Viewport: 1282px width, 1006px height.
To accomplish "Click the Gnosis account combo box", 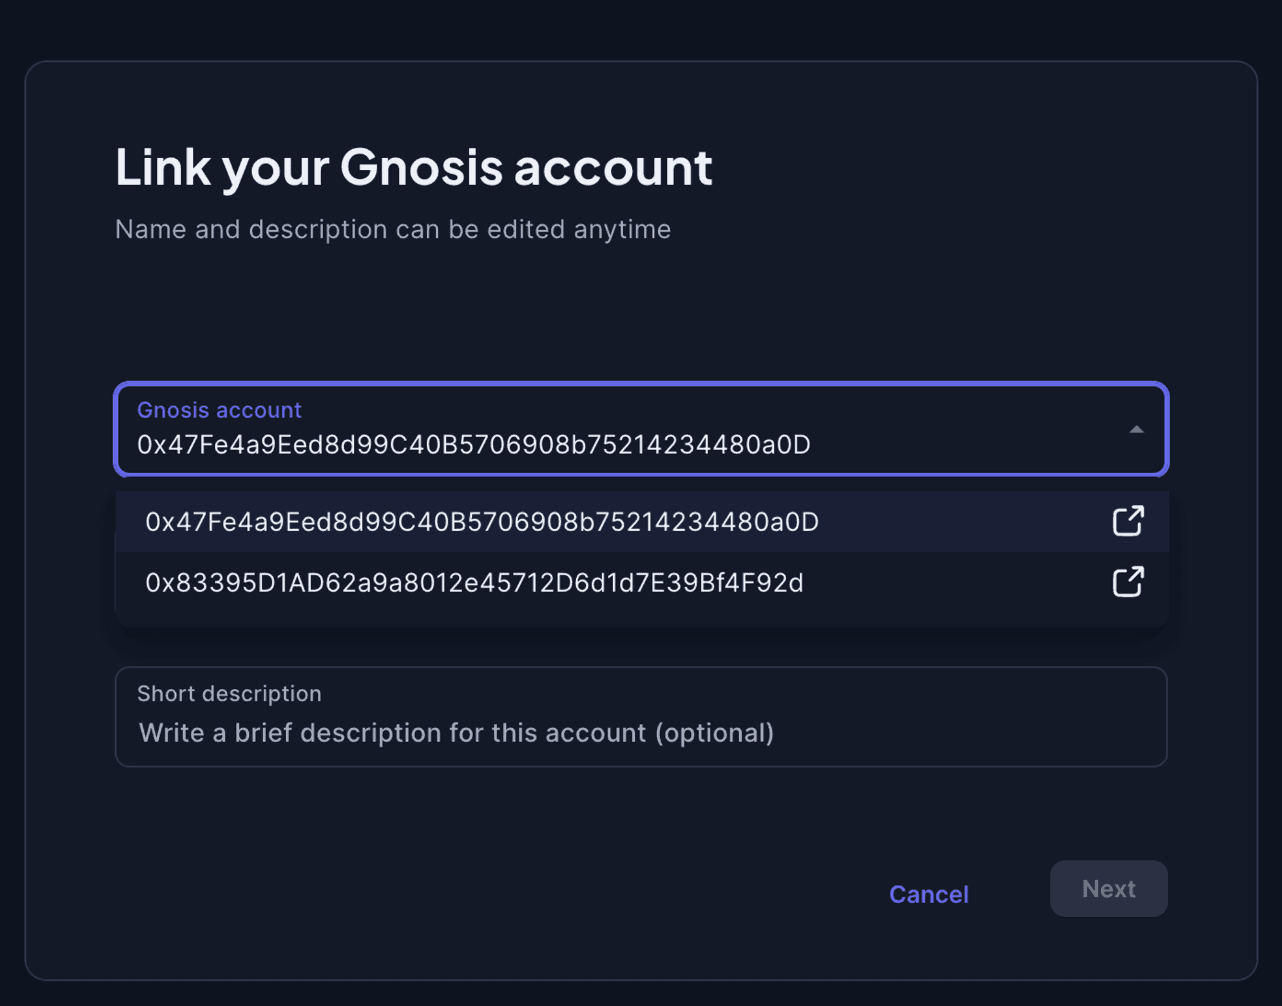I will tap(641, 429).
